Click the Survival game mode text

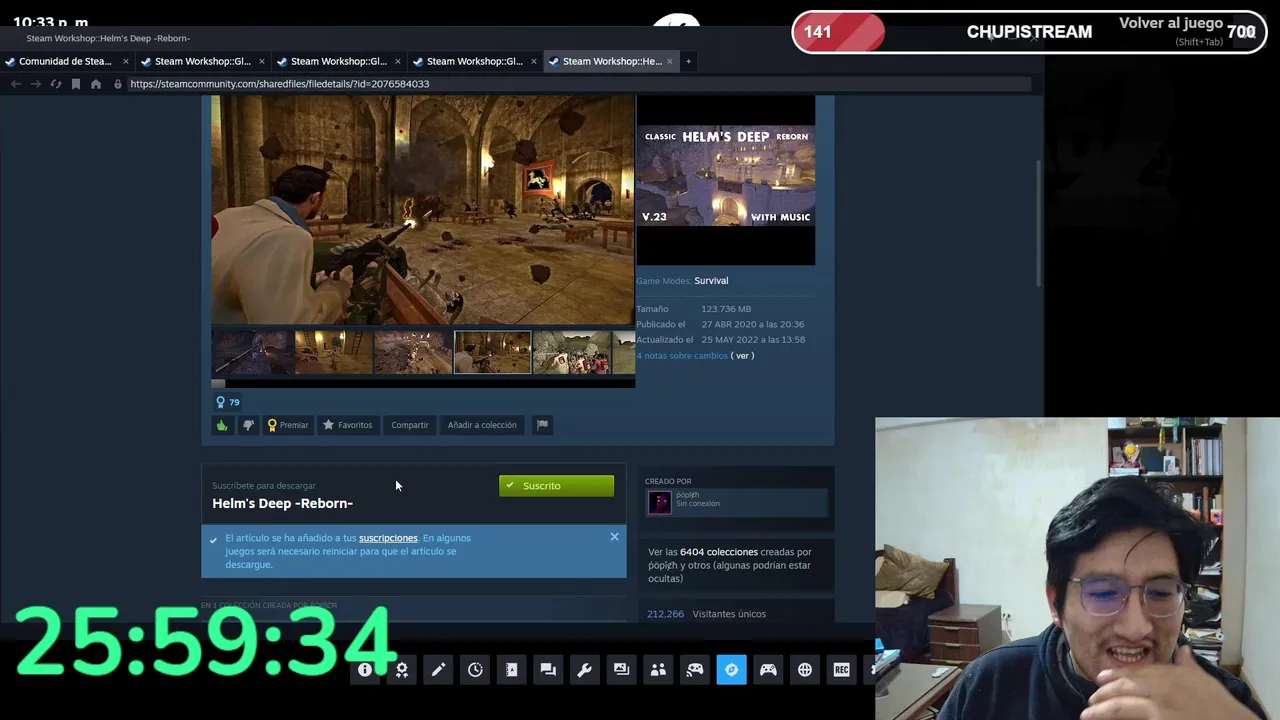711,281
